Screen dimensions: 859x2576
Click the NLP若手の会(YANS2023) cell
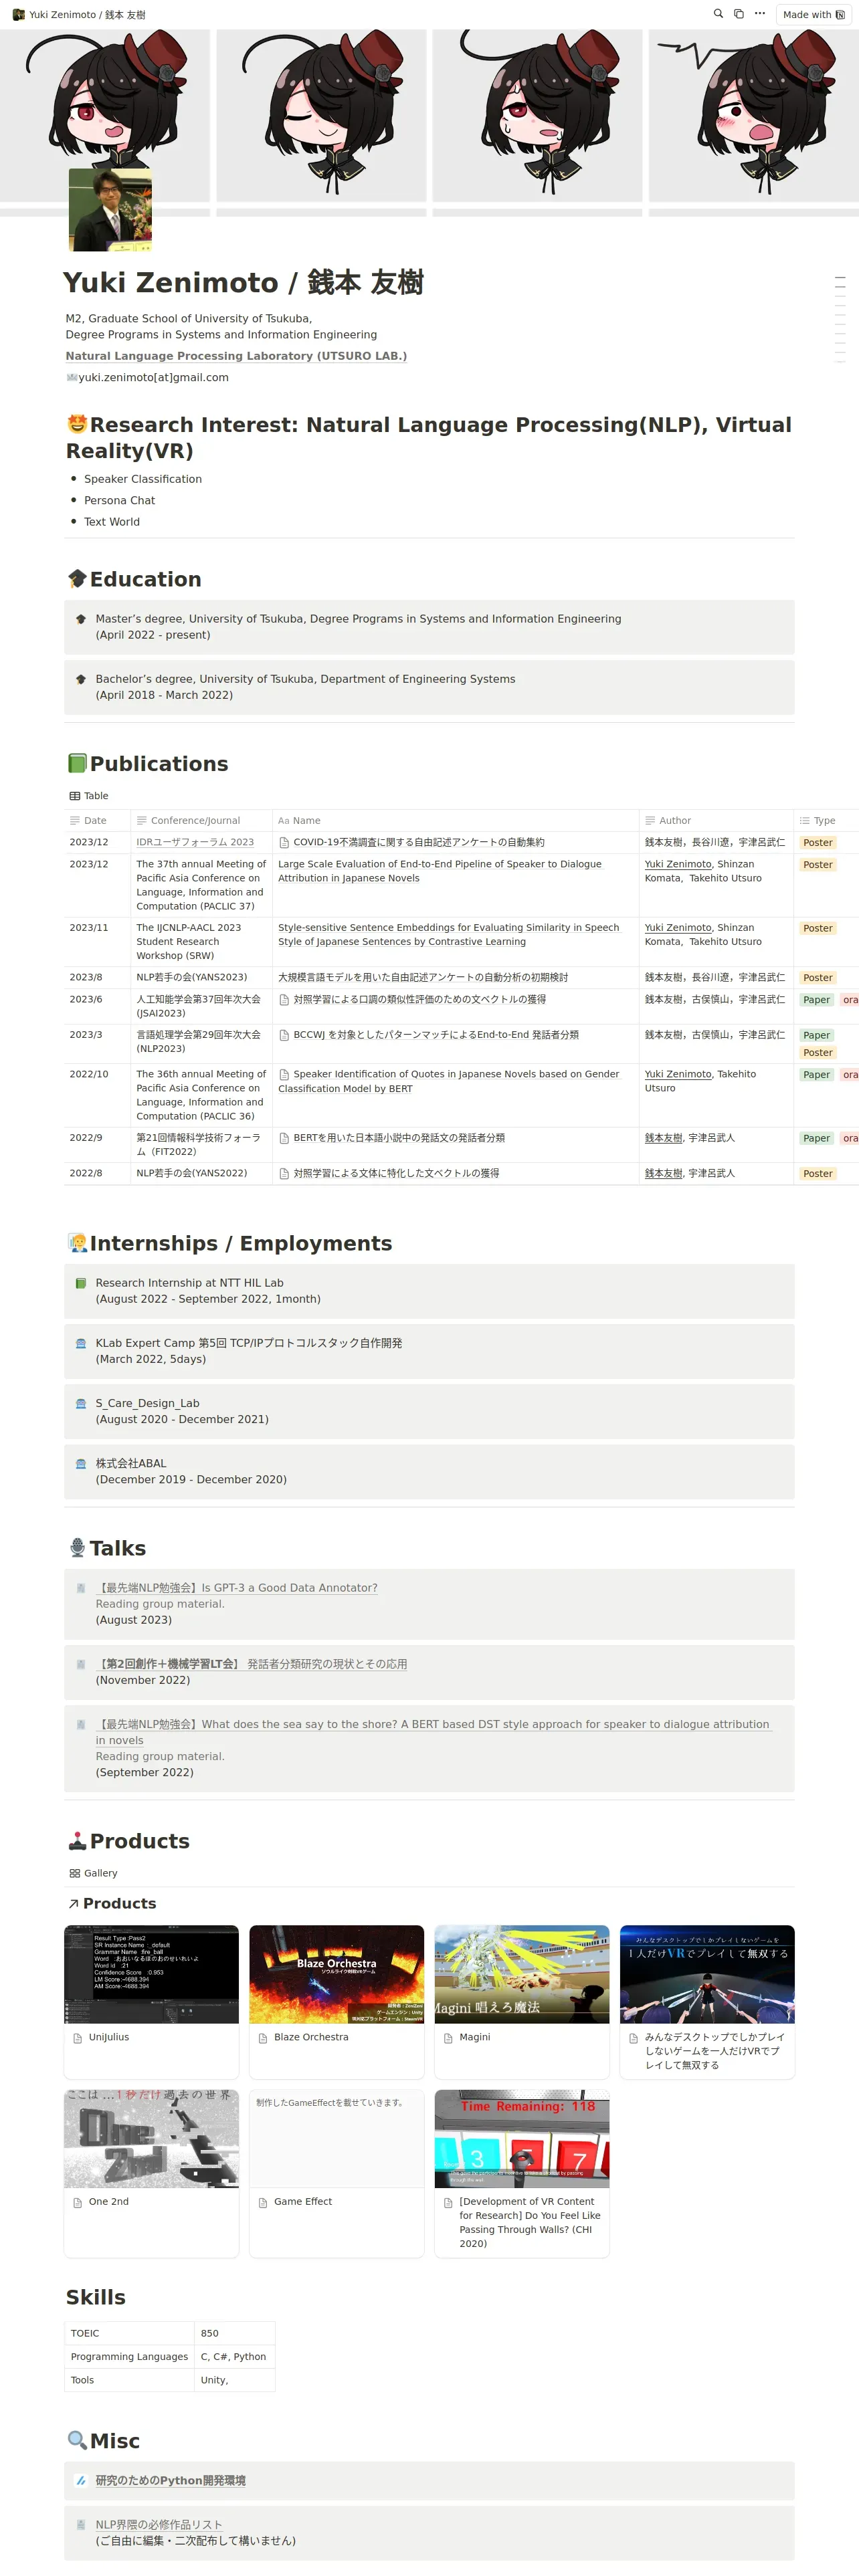(201, 977)
